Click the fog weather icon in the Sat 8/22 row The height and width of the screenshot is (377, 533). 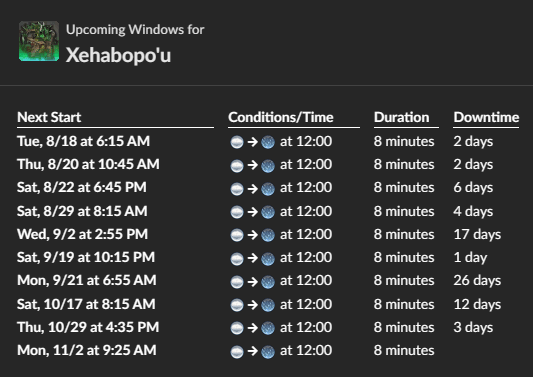[x=237, y=188]
